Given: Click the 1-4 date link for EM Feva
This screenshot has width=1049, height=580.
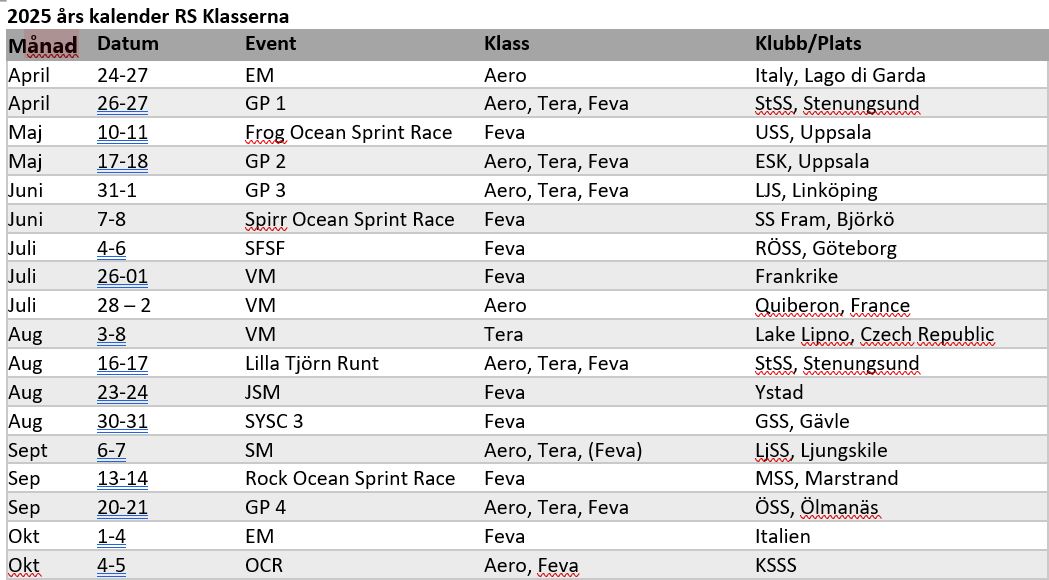Looking at the screenshot, I should pos(112,536).
